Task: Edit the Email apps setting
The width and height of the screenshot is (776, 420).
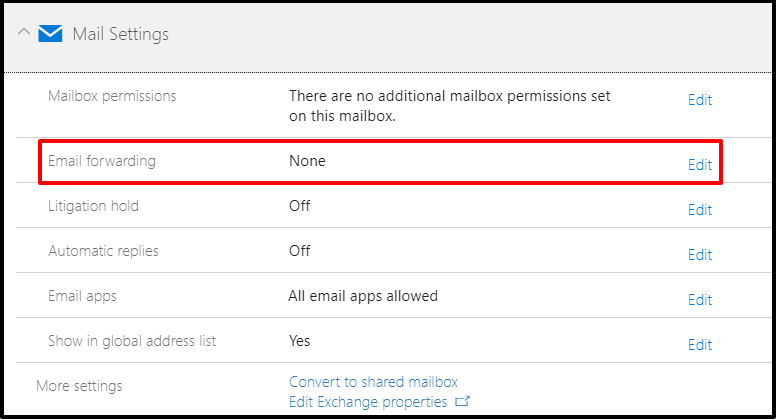Action: tap(699, 300)
